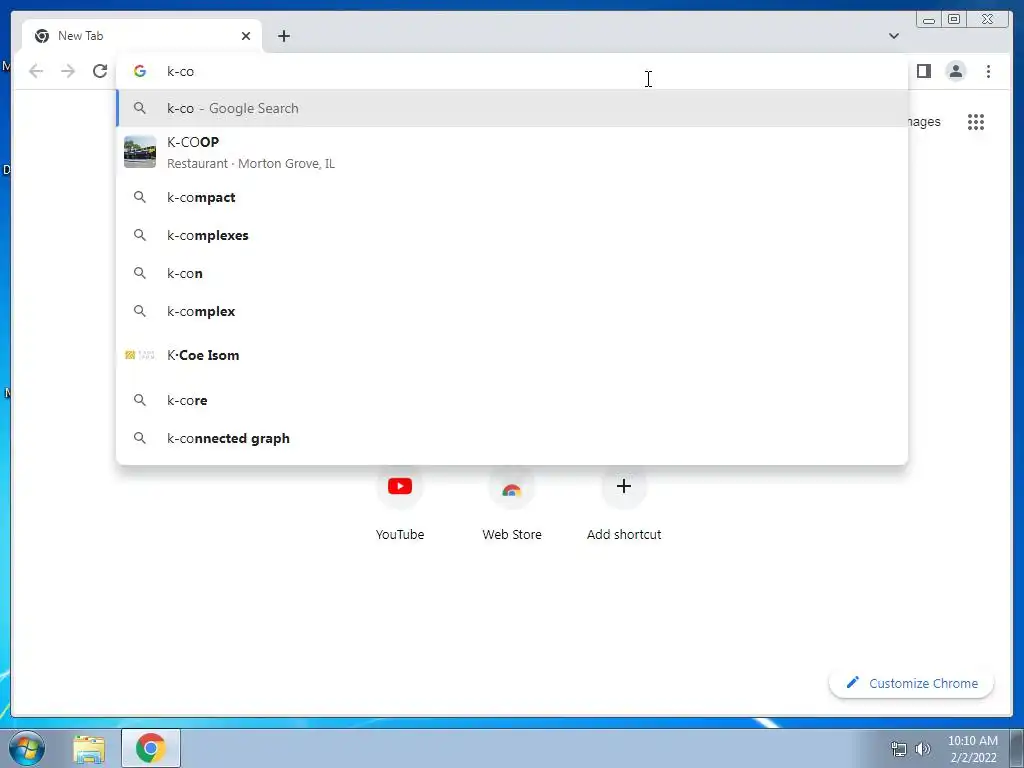Click the Show desktop strip
1024x768 pixels.
(x=1017, y=748)
